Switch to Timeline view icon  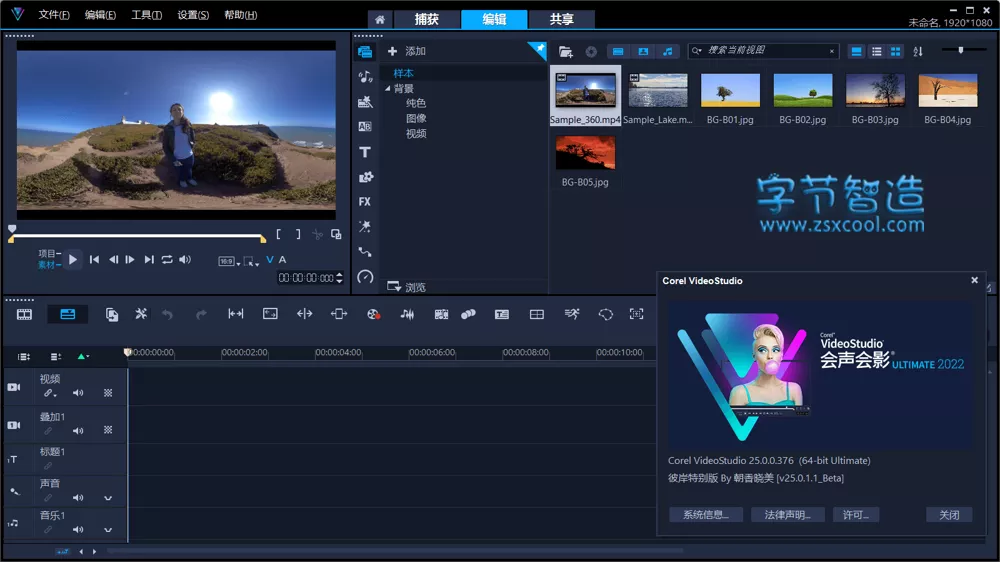point(68,314)
